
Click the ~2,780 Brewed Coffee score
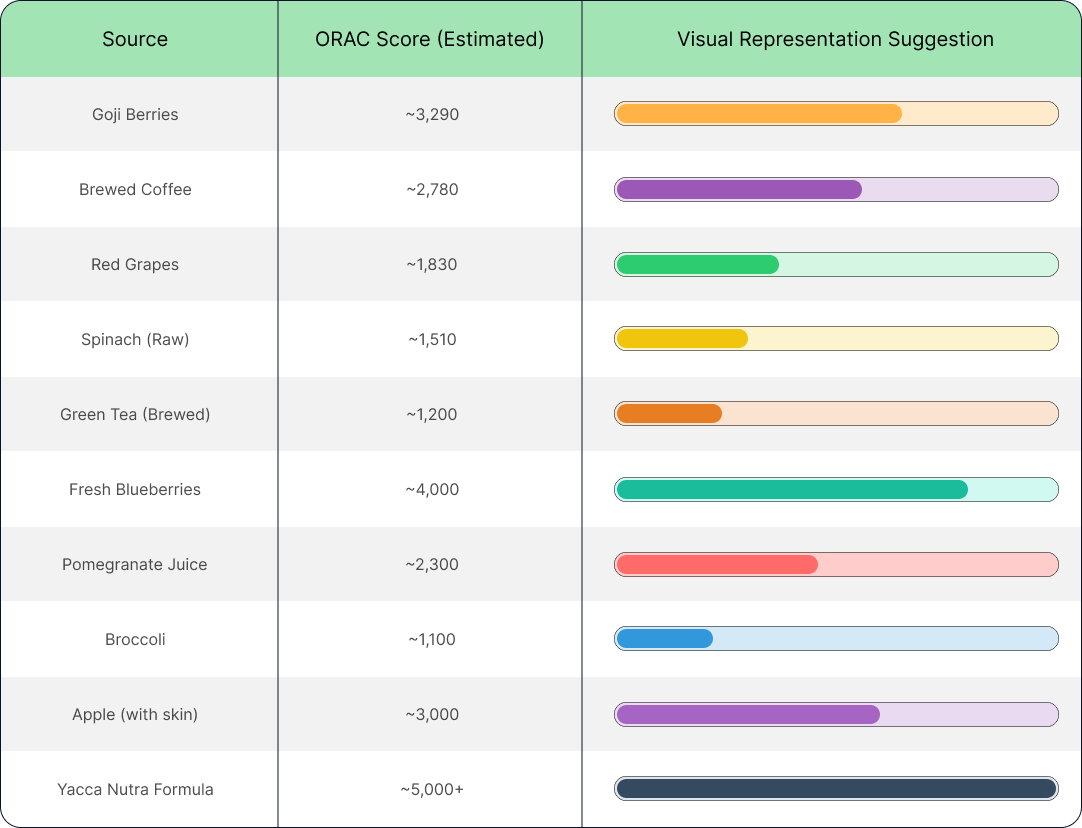tap(432, 189)
